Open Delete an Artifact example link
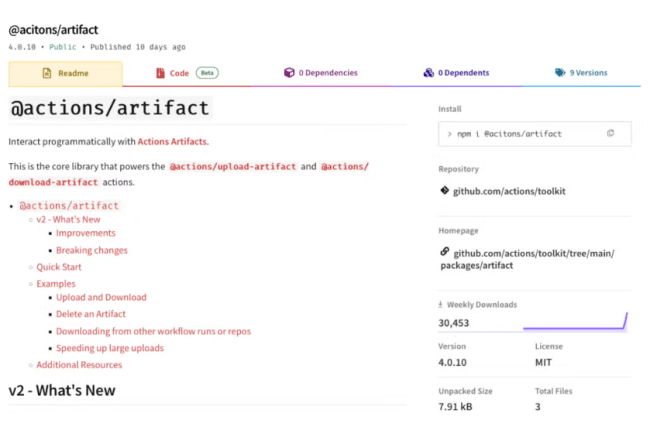Image resolution: width=650 pixels, height=433 pixels. (91, 314)
